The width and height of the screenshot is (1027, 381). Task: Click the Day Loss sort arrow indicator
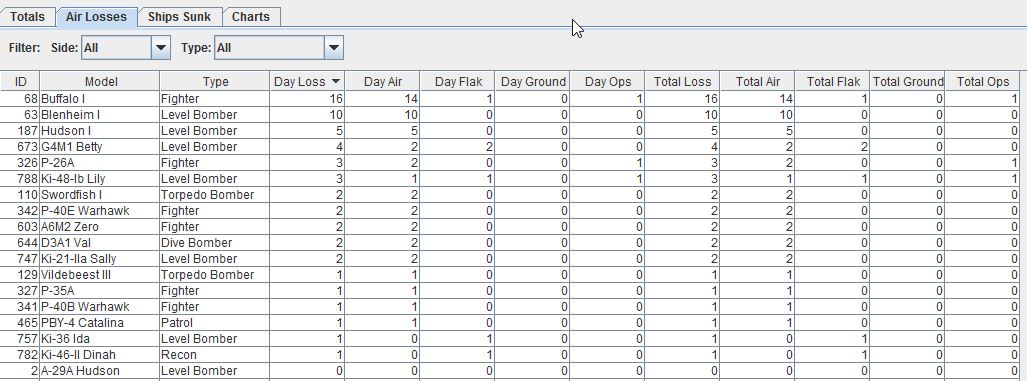(x=336, y=82)
